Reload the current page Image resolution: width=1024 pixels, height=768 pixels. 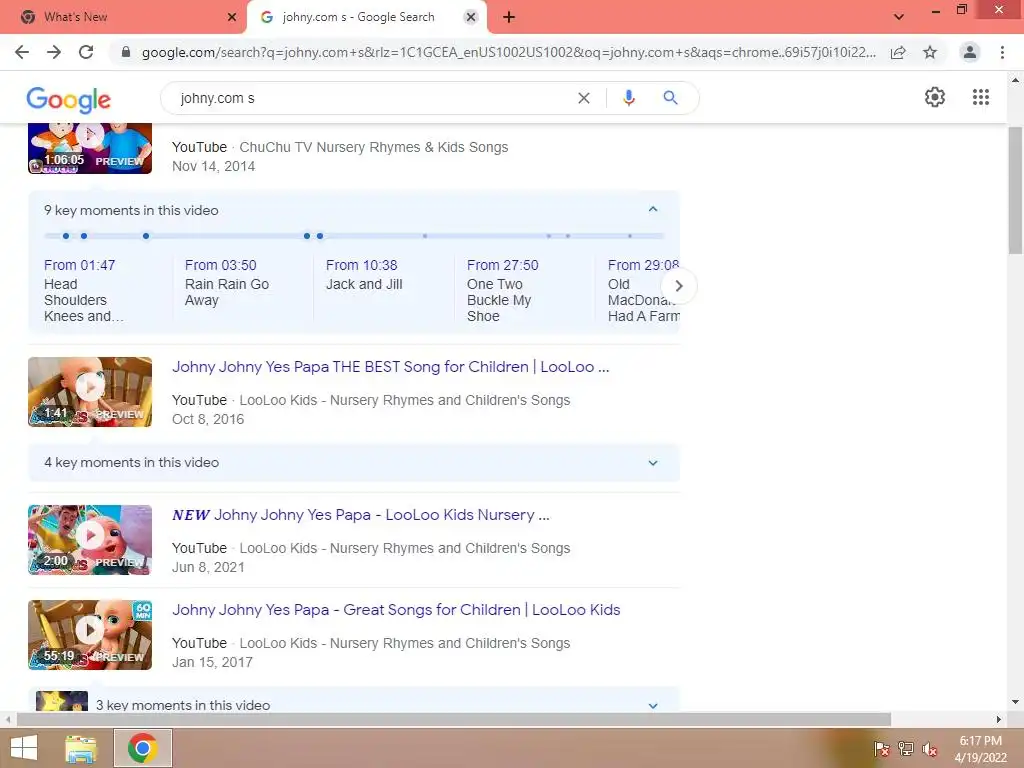(86, 52)
